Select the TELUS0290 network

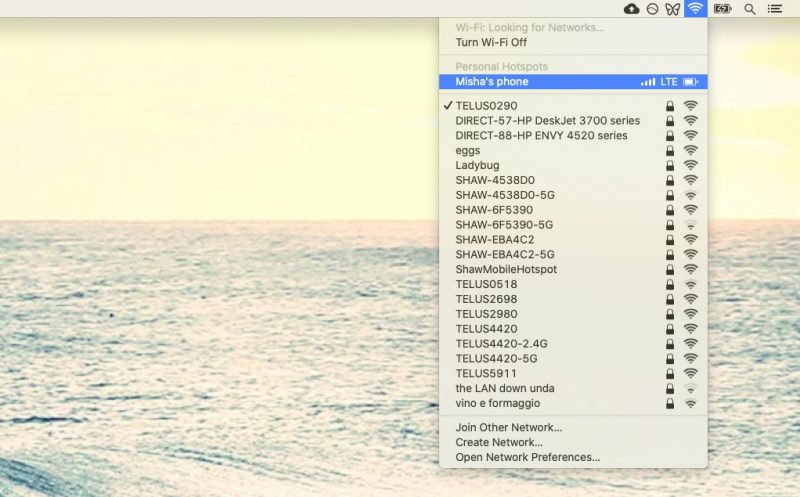573,106
